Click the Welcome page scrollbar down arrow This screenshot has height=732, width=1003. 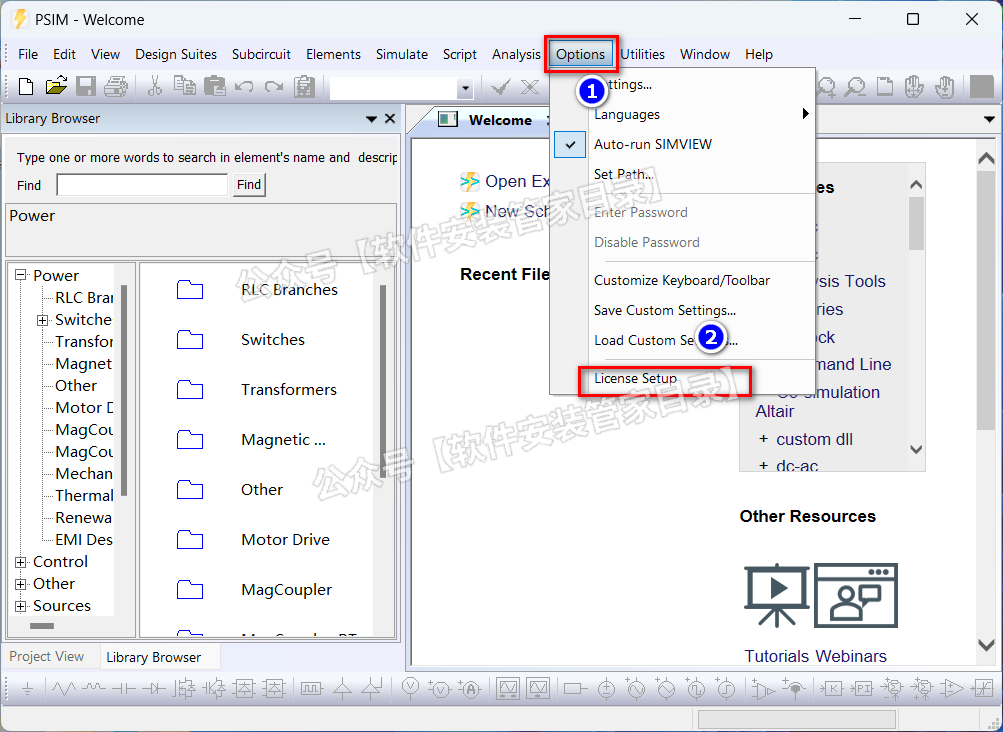pyautogui.click(x=986, y=645)
